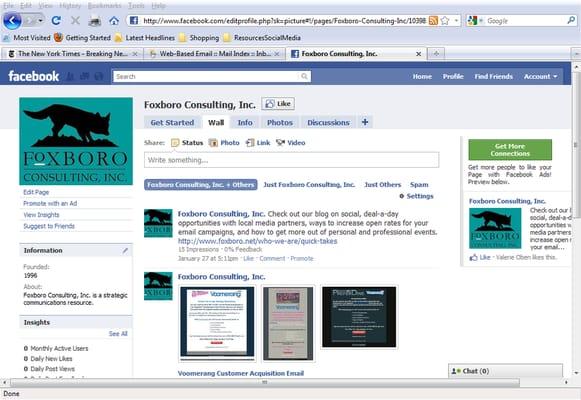581x400 pixels.
Task: Click into the Write something box
Action: [292, 160]
